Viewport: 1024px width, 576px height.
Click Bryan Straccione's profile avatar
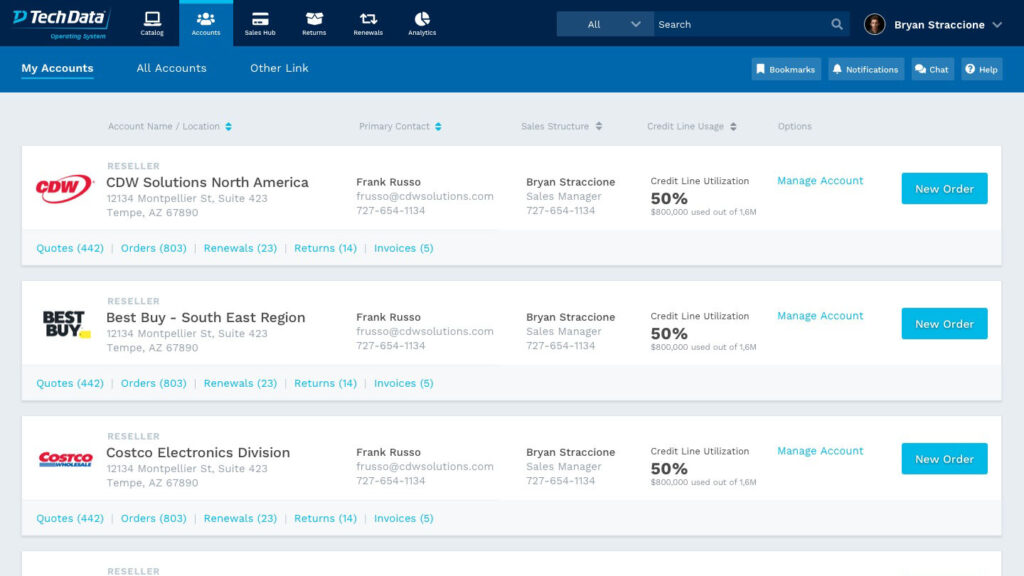[x=874, y=24]
